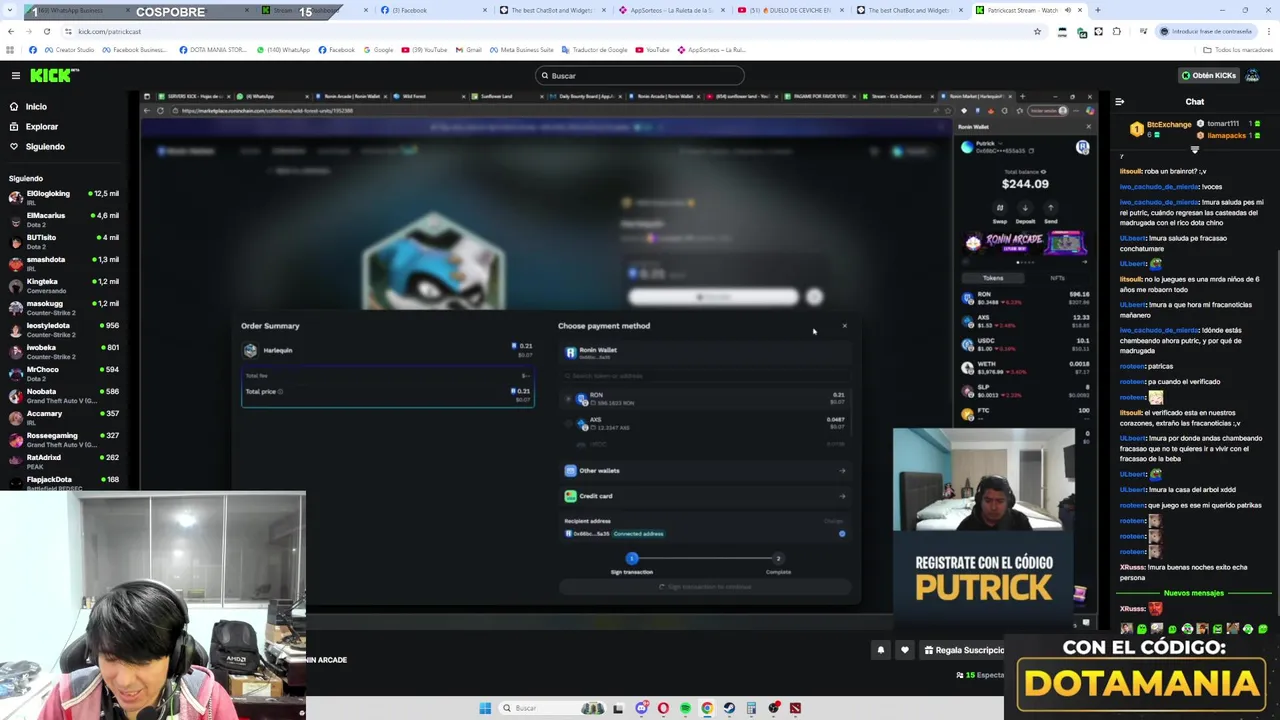Click the red Opera icon on taskbar
1280x720 pixels.
663,708
